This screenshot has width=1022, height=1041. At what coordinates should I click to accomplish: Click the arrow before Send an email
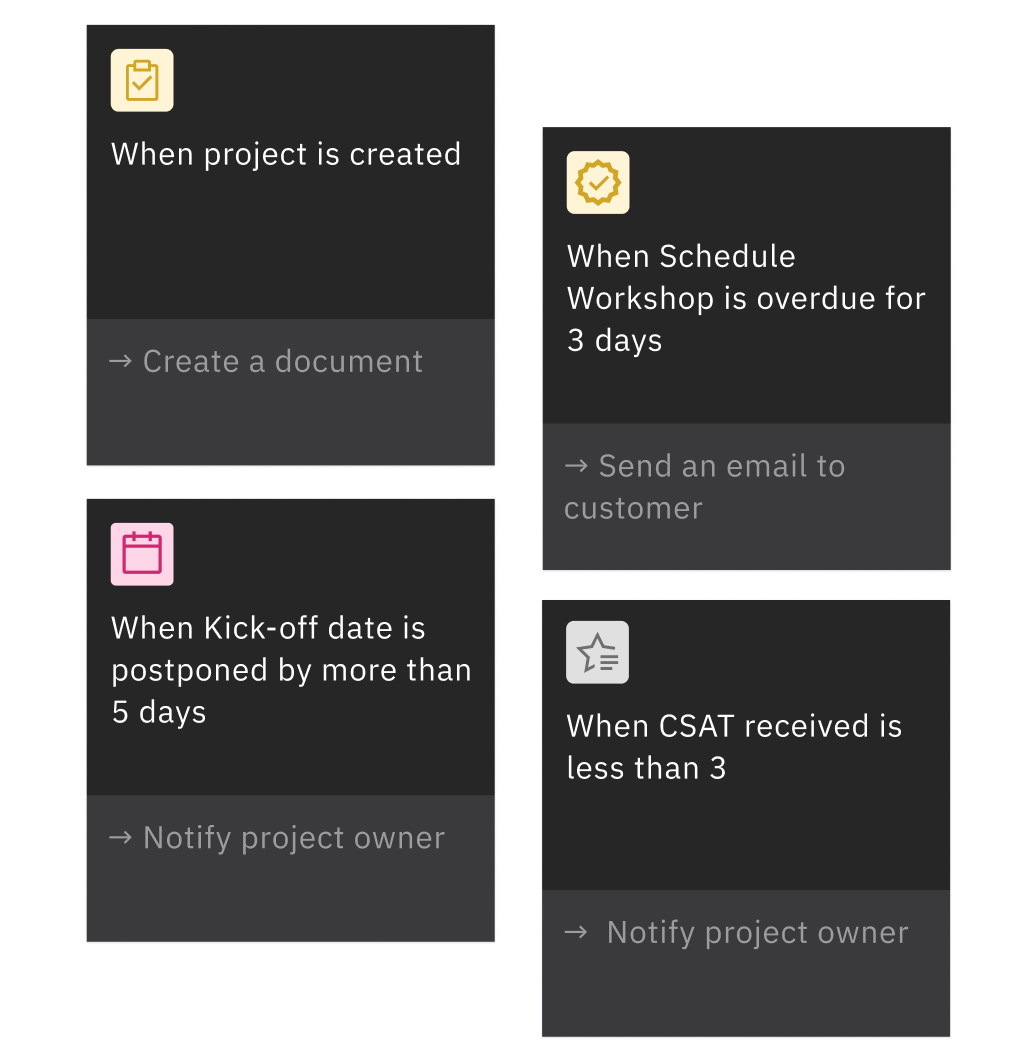pyautogui.click(x=578, y=466)
